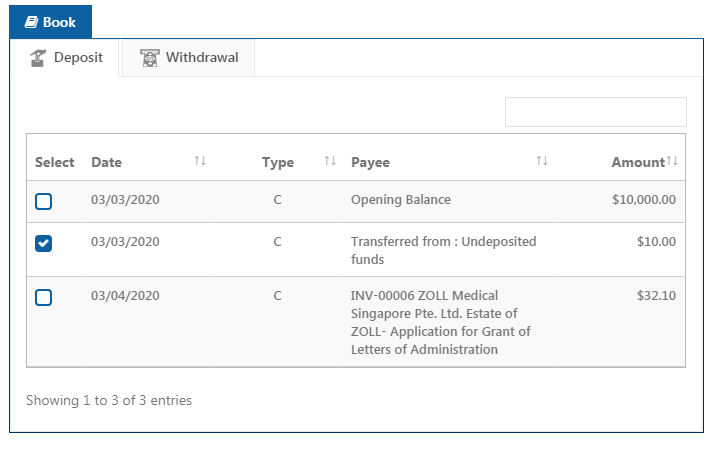Focus the table search input field

[x=596, y=112]
